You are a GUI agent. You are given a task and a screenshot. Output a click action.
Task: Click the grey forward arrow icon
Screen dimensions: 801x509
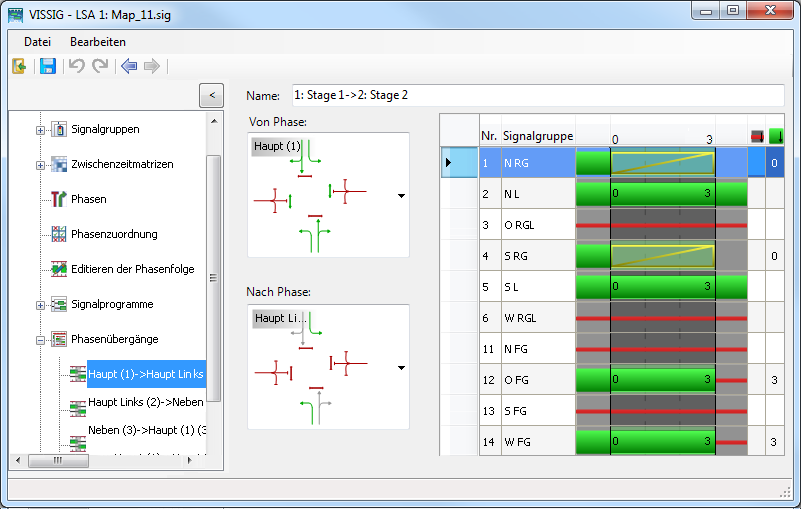151,66
